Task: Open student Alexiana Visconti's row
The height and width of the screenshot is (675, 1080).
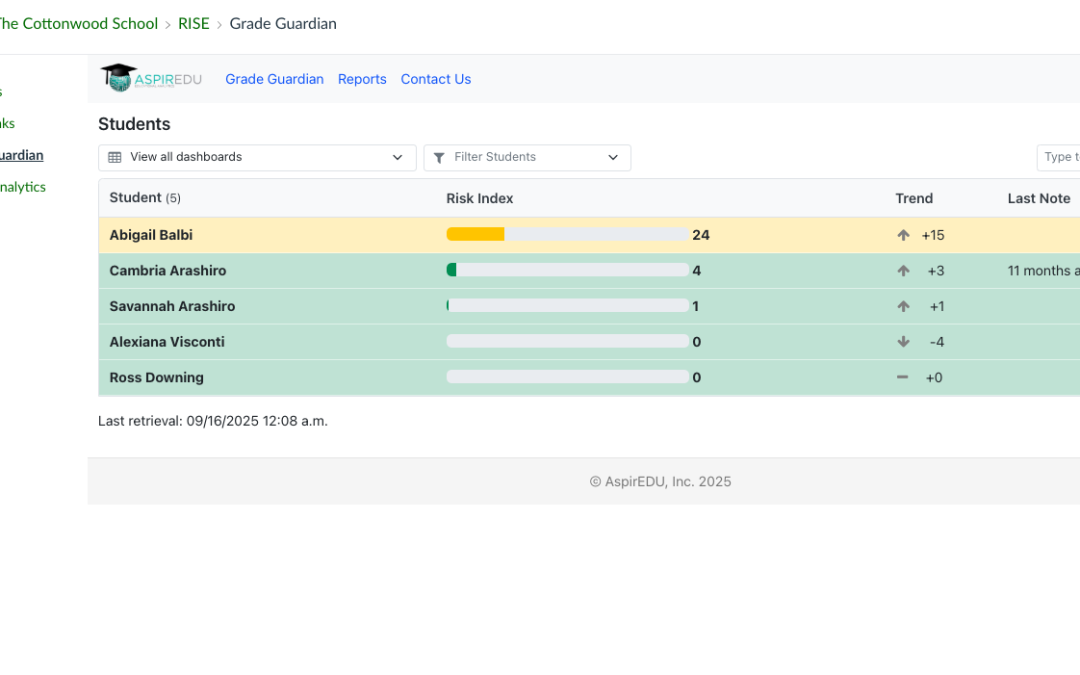Action: point(167,342)
